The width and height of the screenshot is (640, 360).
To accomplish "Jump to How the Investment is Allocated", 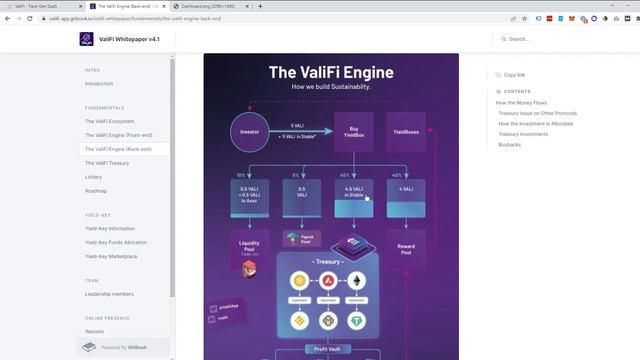I will (536, 124).
